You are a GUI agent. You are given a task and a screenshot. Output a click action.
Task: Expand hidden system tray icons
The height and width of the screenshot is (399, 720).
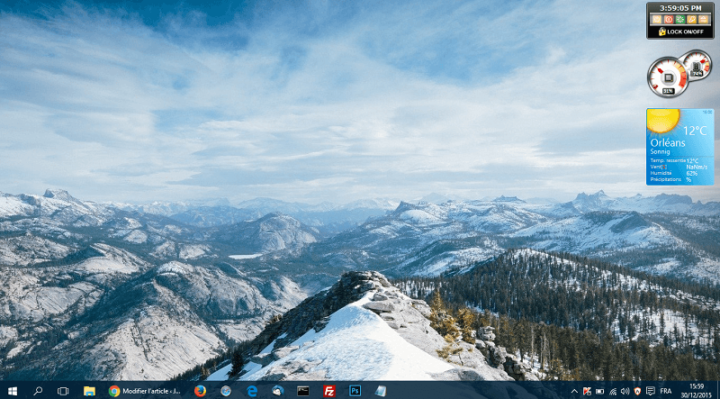pos(574,392)
